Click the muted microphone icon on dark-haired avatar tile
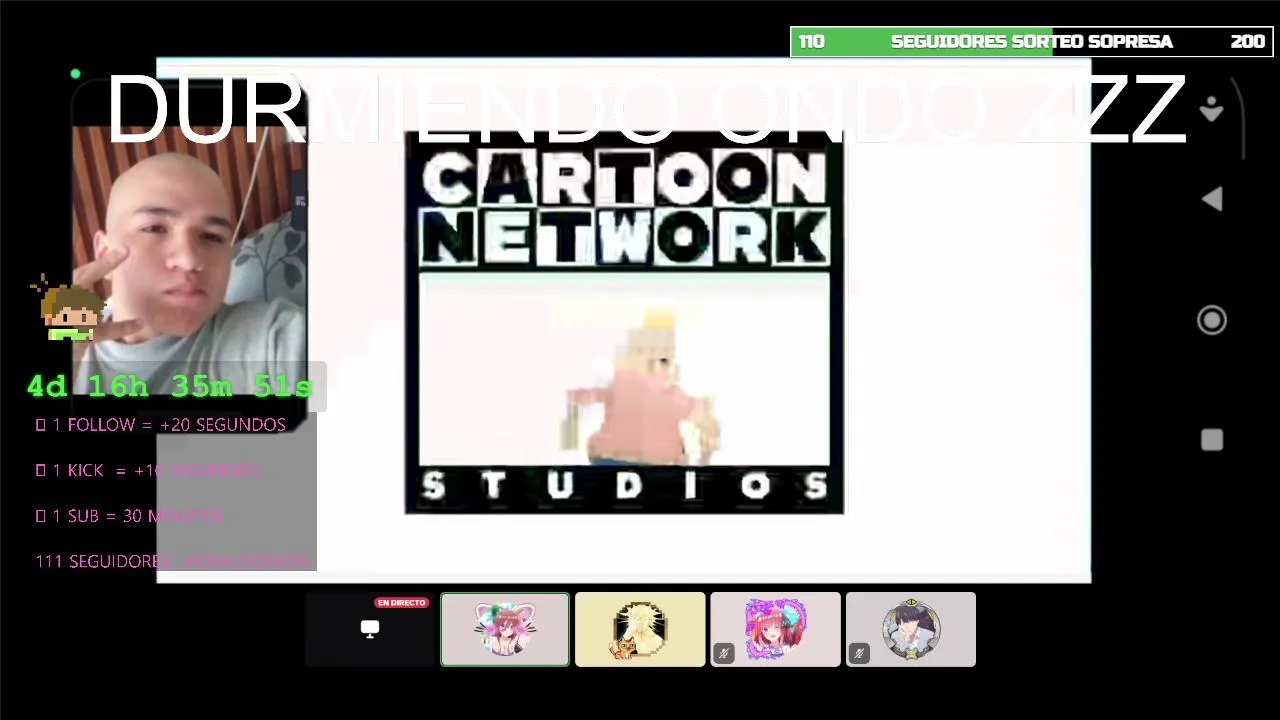Image resolution: width=1280 pixels, height=720 pixels. (x=859, y=653)
